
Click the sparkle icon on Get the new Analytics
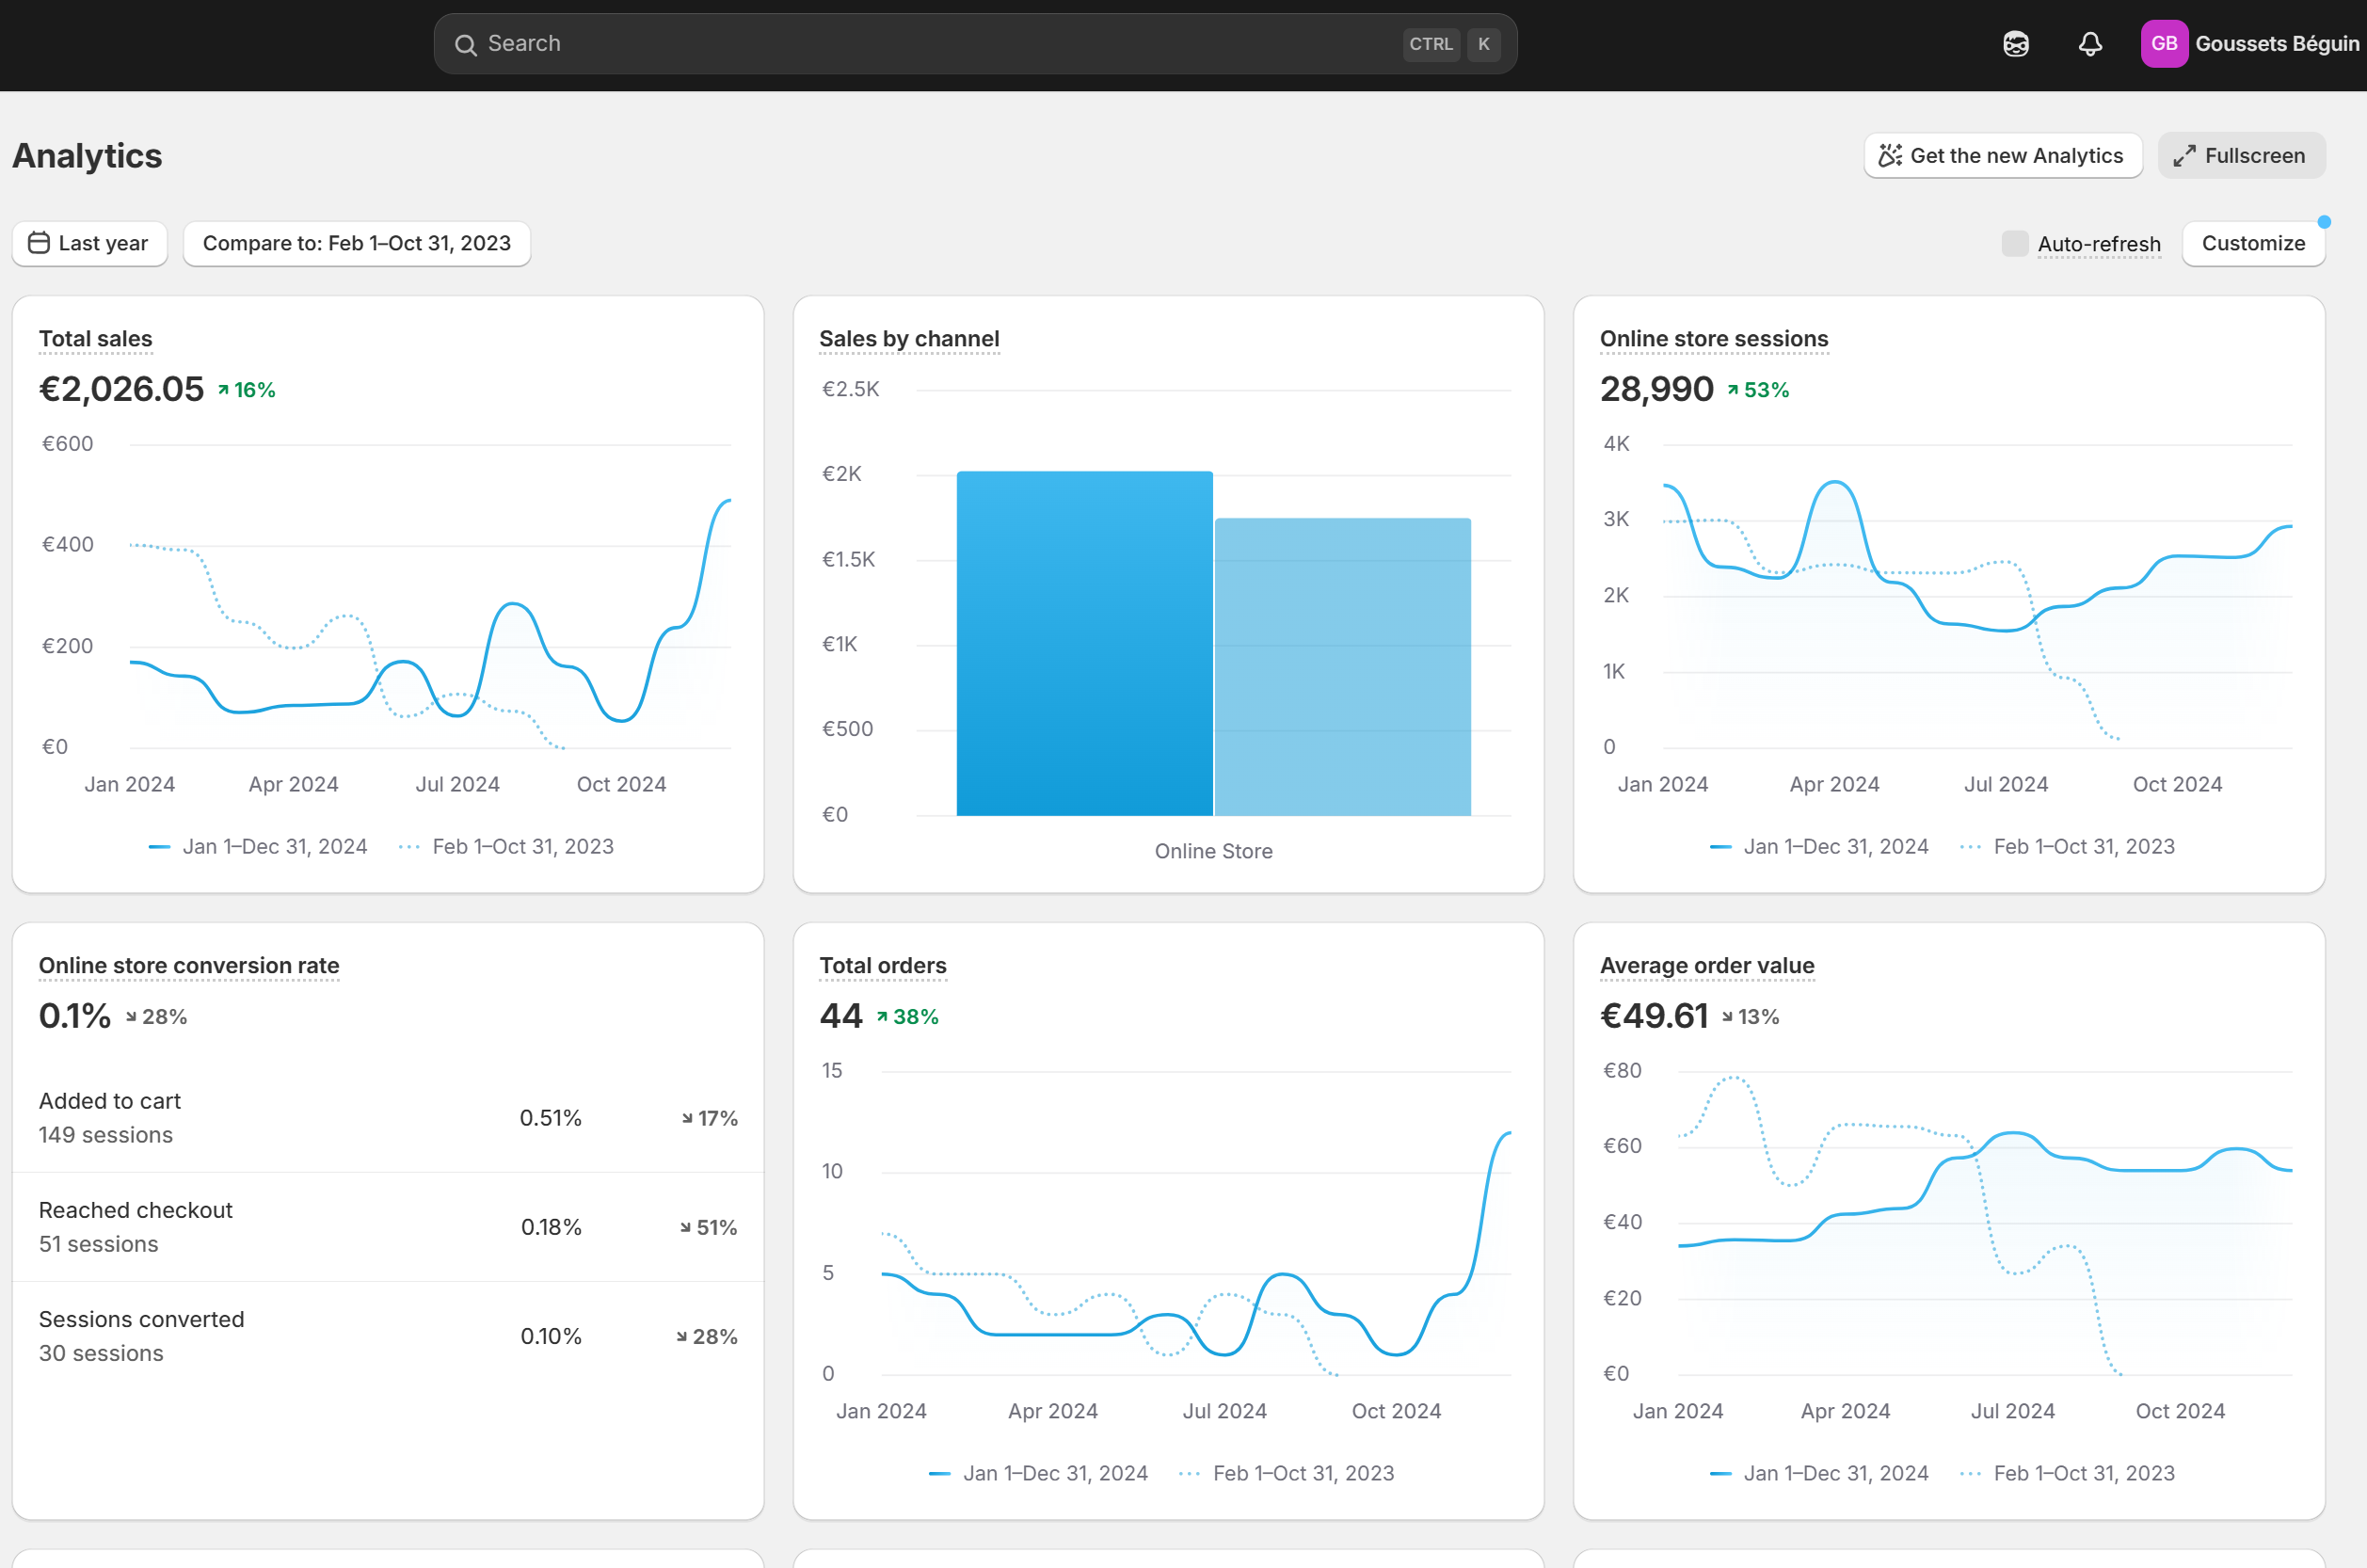point(1890,155)
